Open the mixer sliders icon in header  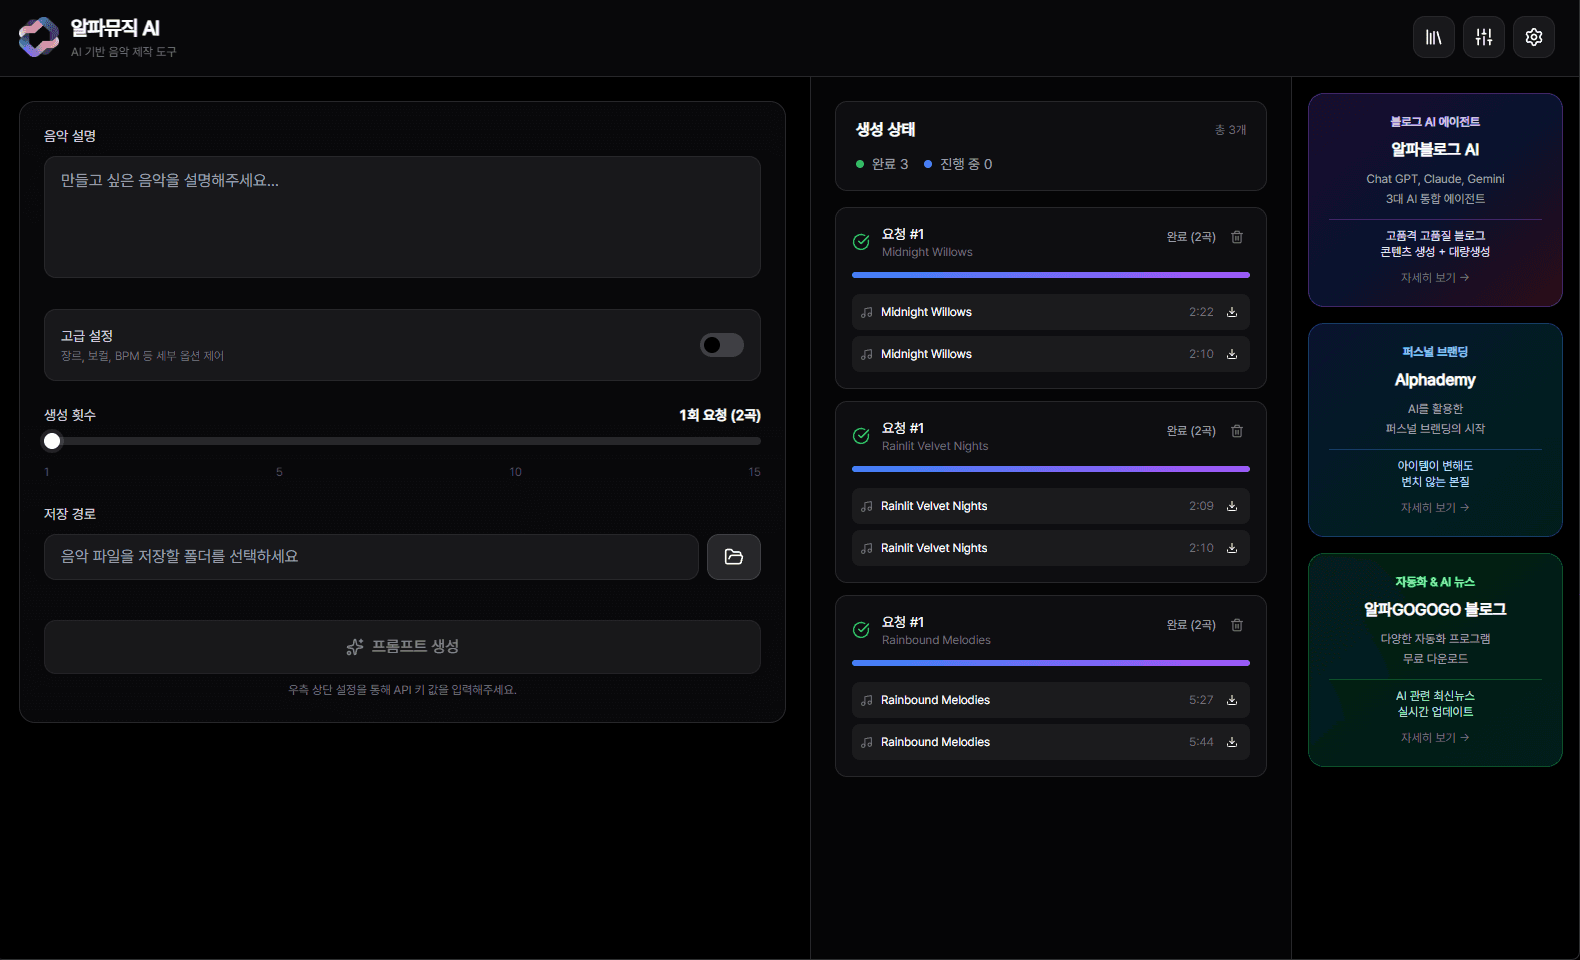(1483, 37)
